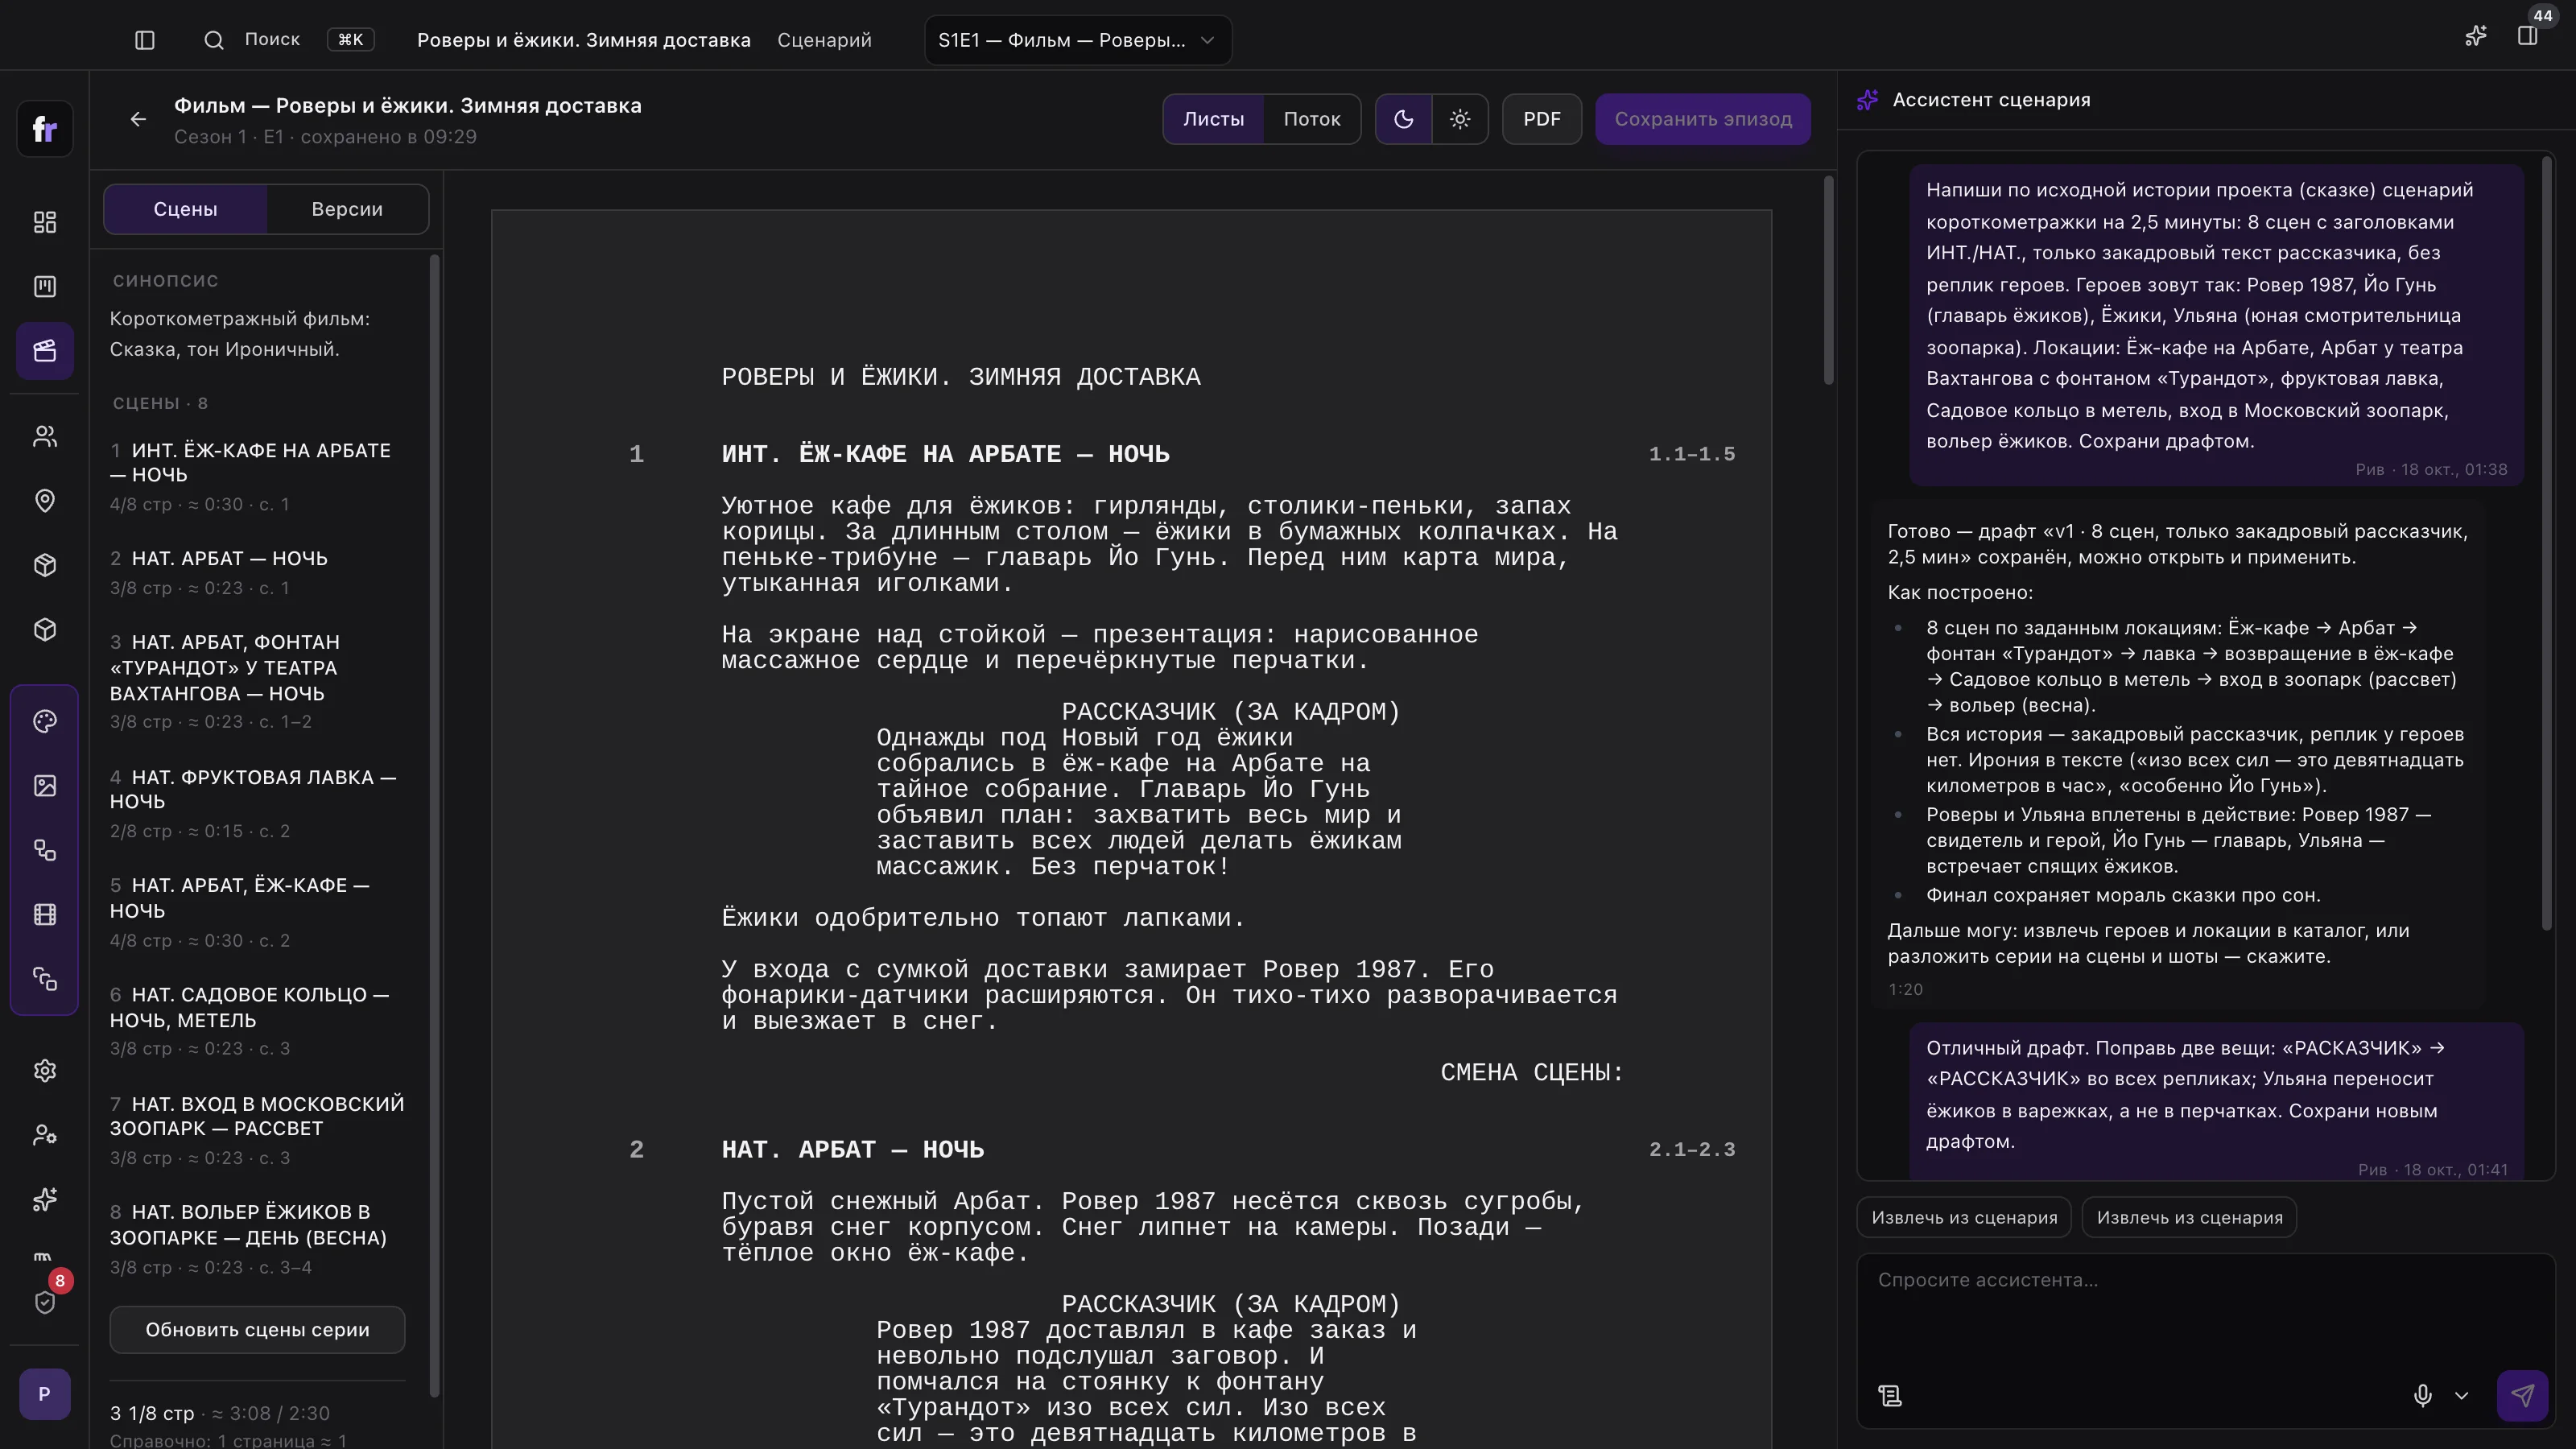2576x1449 pixels.
Task: Switch to the Сцены tab
Action: coord(185,209)
